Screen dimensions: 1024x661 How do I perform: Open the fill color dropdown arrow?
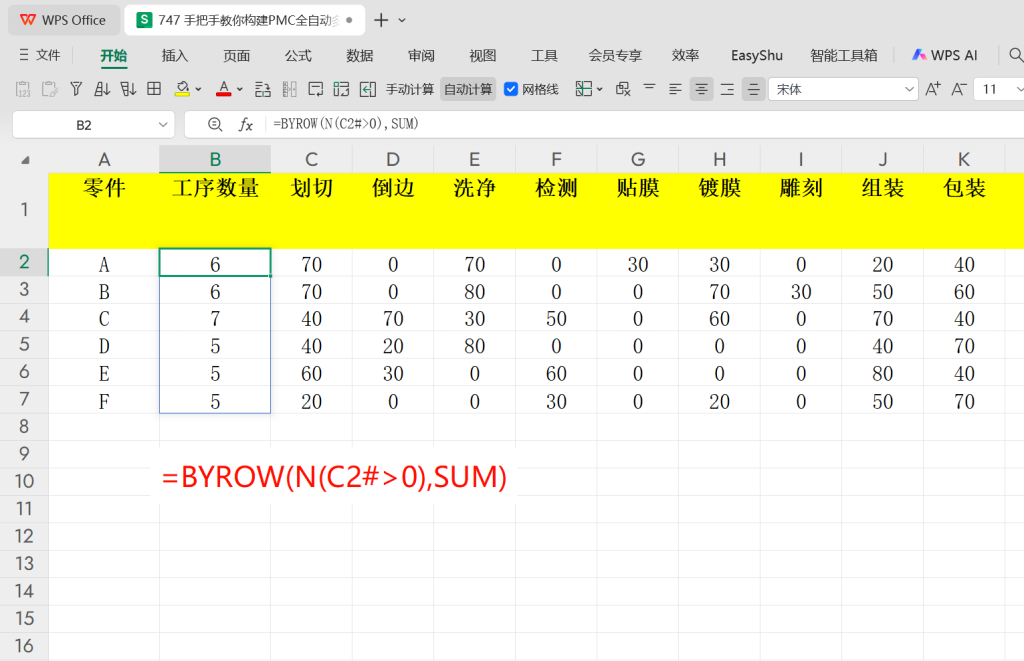point(199,89)
